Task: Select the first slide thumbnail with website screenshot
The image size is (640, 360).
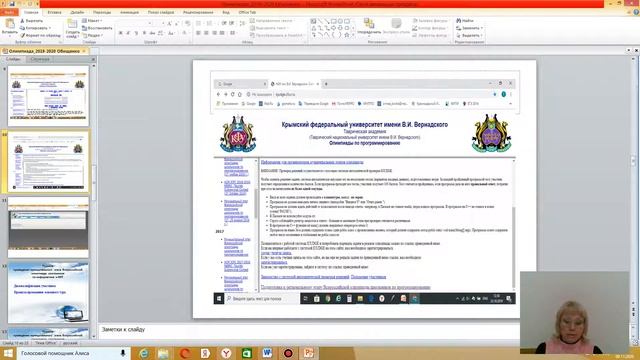Action: (48, 96)
